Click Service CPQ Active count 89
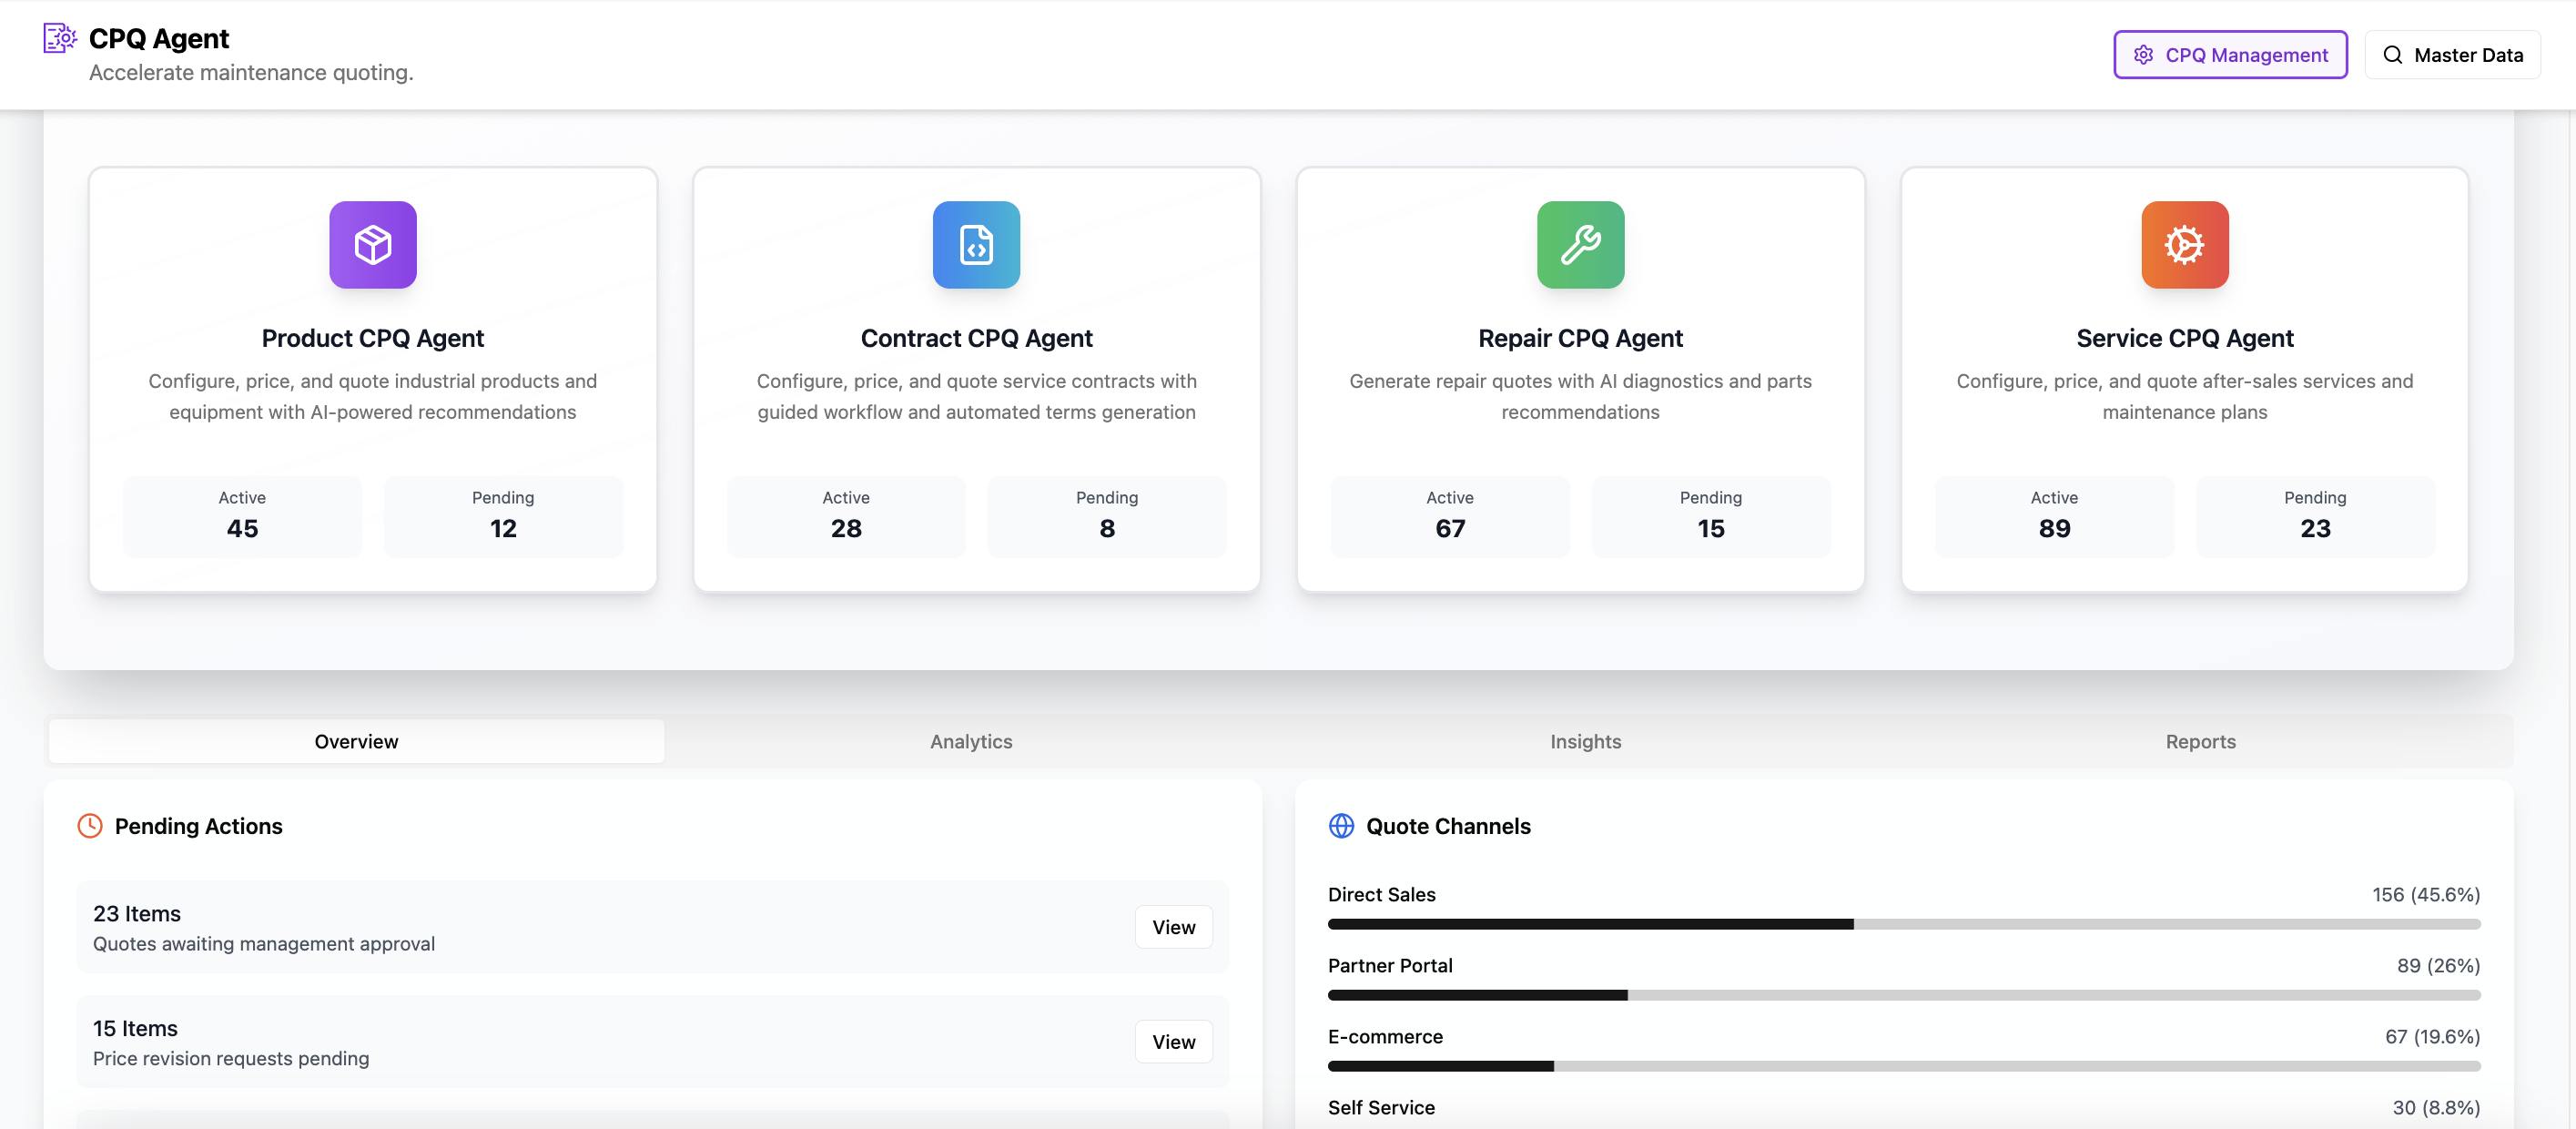The height and width of the screenshot is (1129, 2576). (x=2054, y=528)
